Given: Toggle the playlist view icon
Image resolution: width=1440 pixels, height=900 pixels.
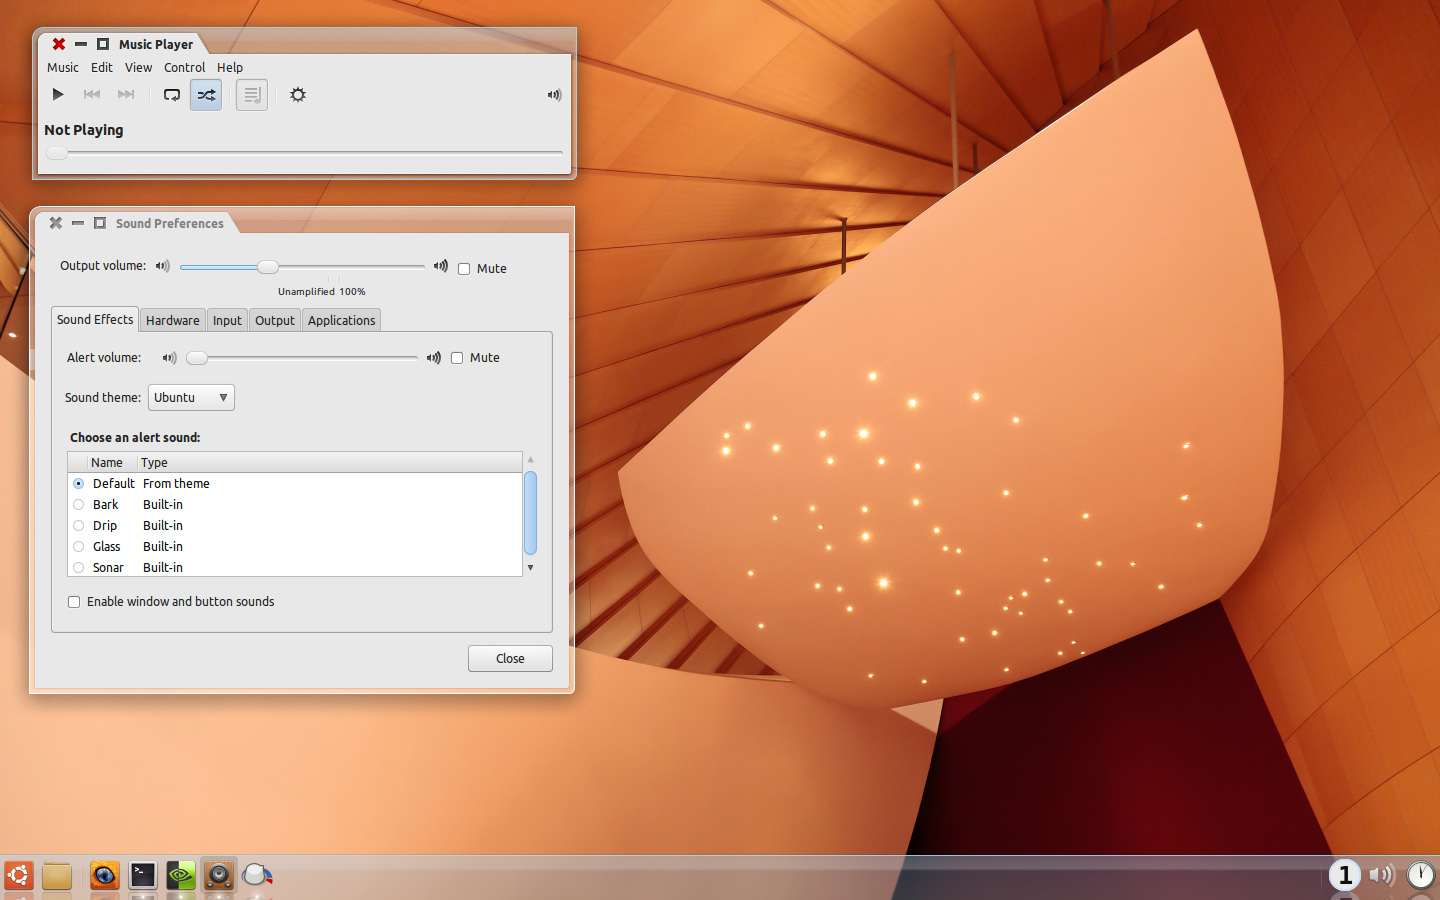Looking at the screenshot, I should (x=252, y=95).
